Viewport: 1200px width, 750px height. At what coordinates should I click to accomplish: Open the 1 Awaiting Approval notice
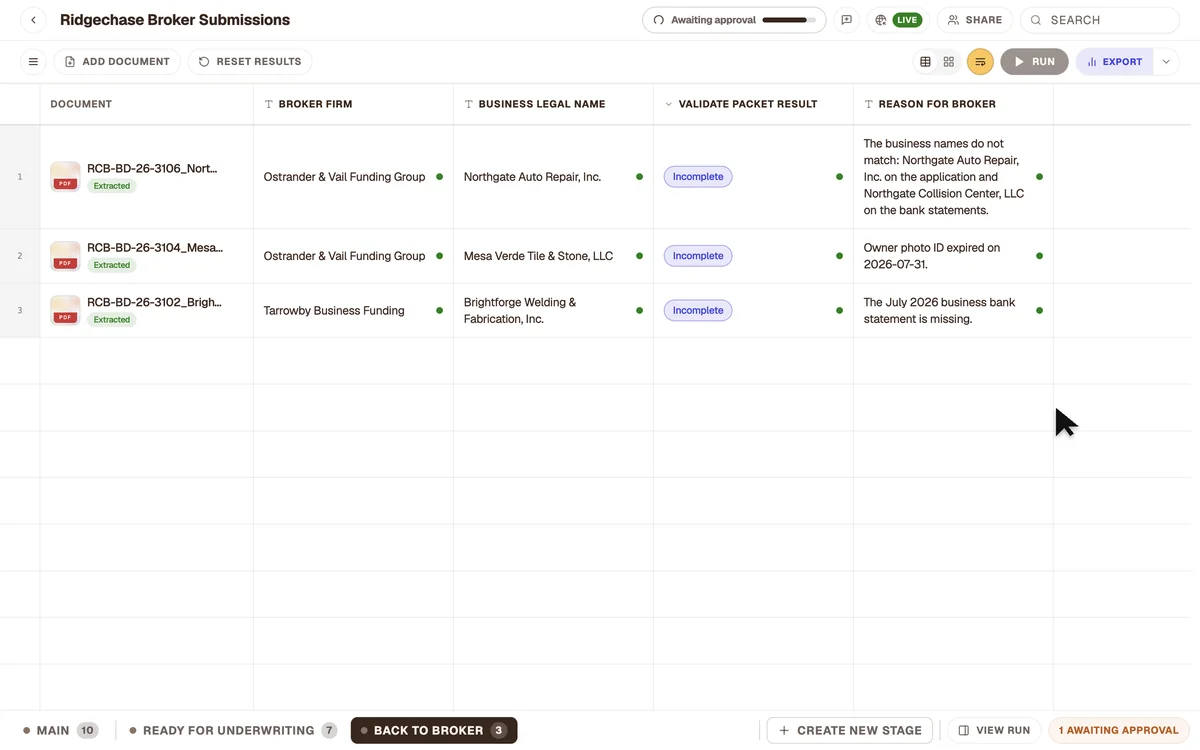click(x=1119, y=731)
